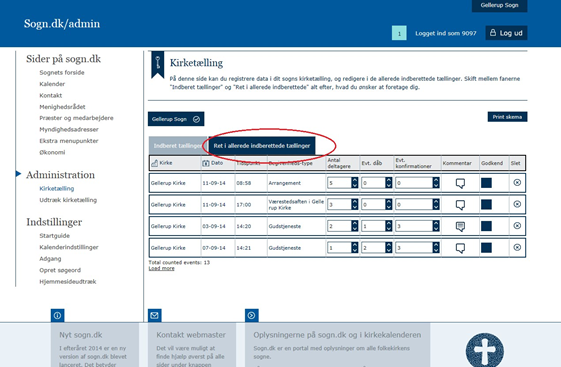This screenshot has height=367, width=561.
Task: Open comment icon for 11-09-14 08:58 Arrangement row
Action: pyautogui.click(x=460, y=184)
